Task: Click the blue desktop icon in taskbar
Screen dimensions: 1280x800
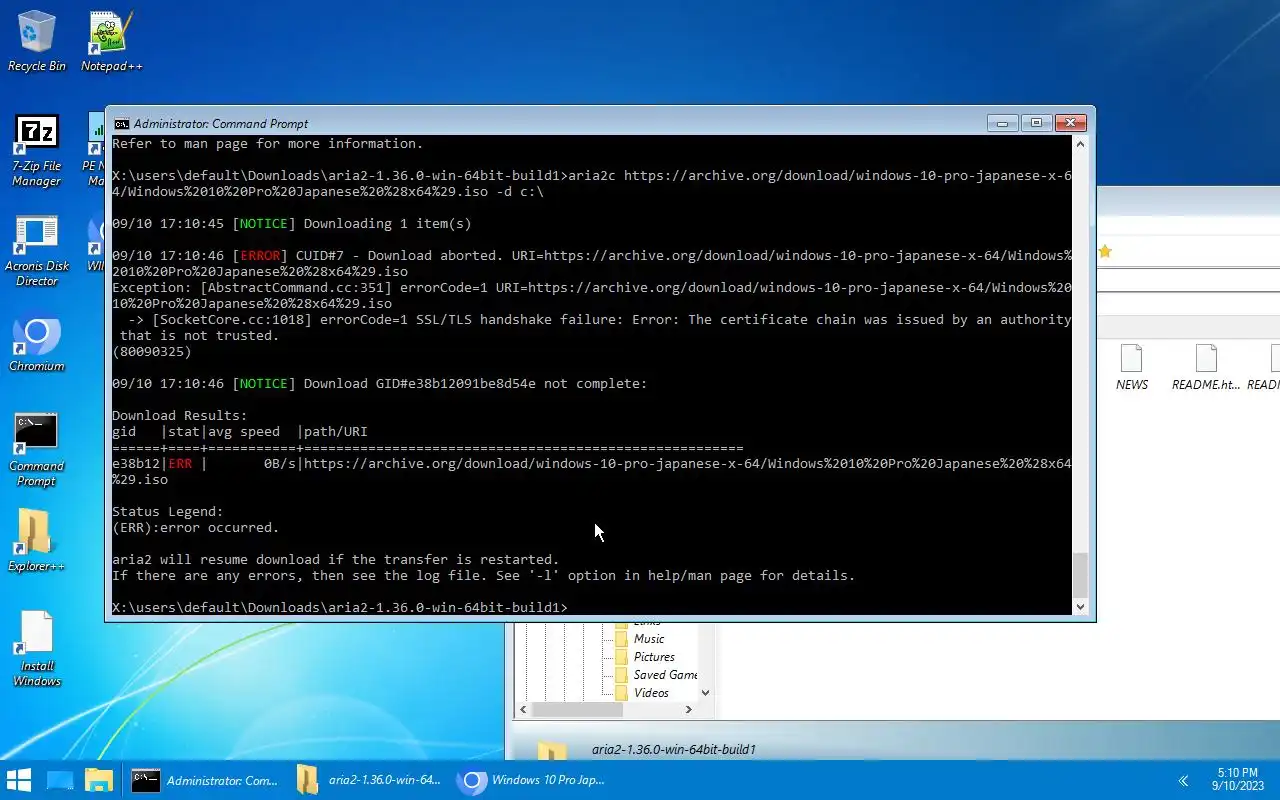Action: click(60, 780)
